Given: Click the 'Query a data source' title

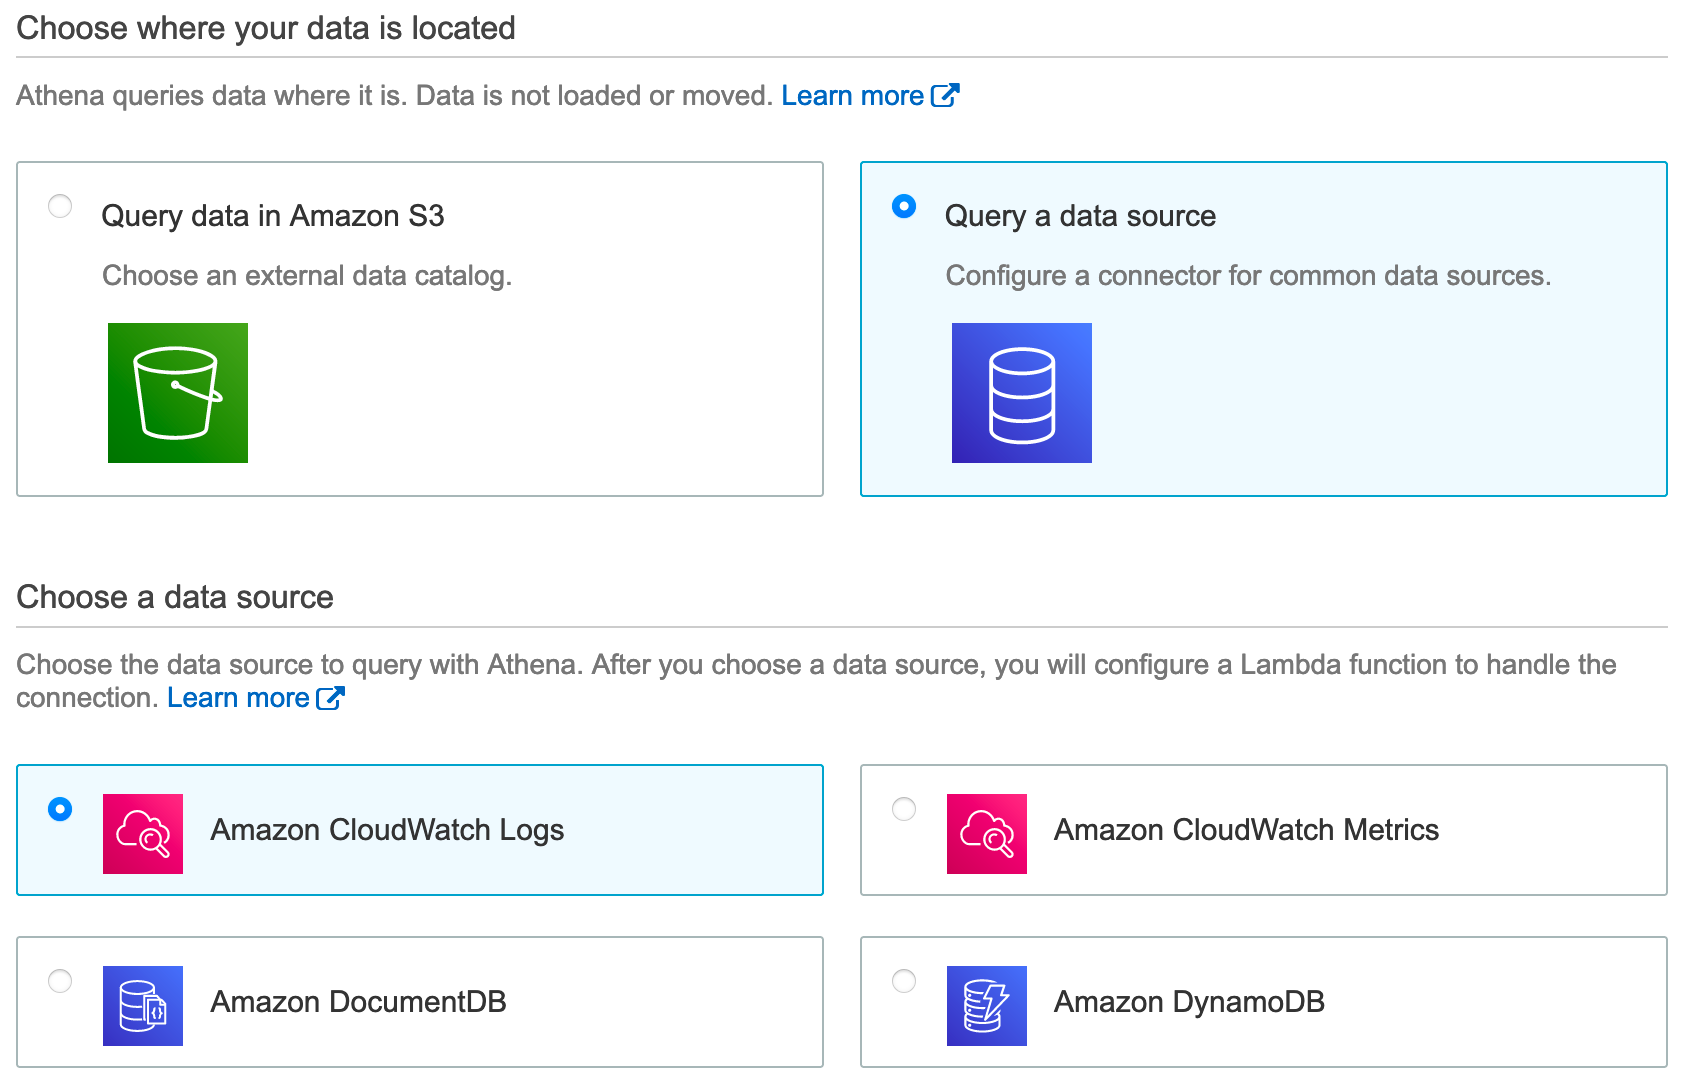Looking at the screenshot, I should (1080, 216).
